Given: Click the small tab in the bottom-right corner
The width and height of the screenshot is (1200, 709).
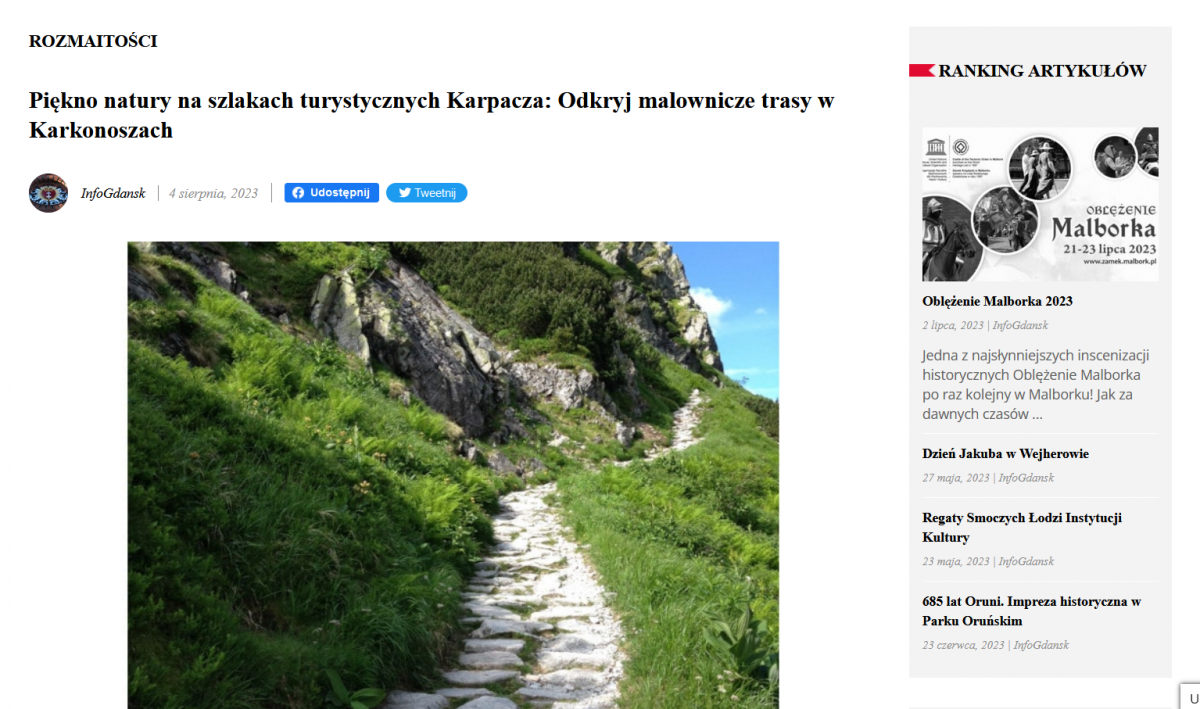Looking at the screenshot, I should 1190,696.
